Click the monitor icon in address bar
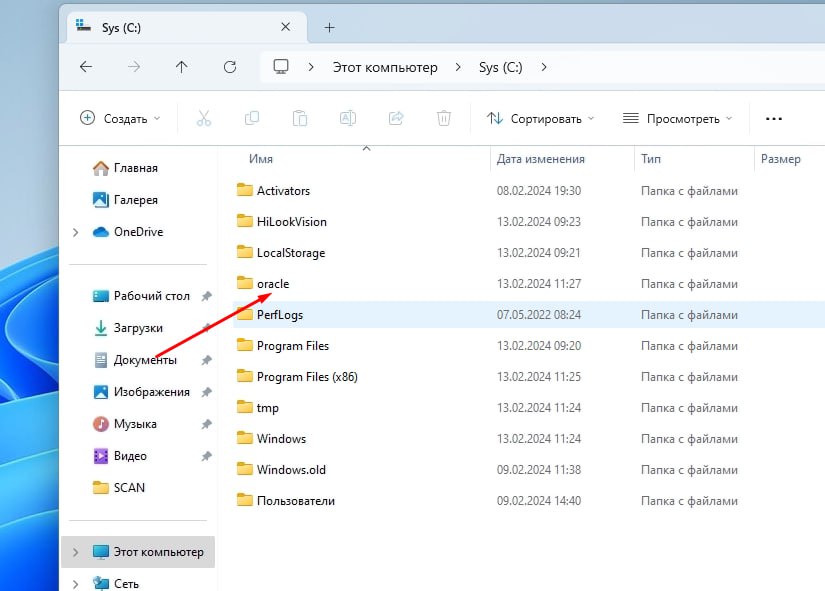The image size is (825, 591). 281,67
